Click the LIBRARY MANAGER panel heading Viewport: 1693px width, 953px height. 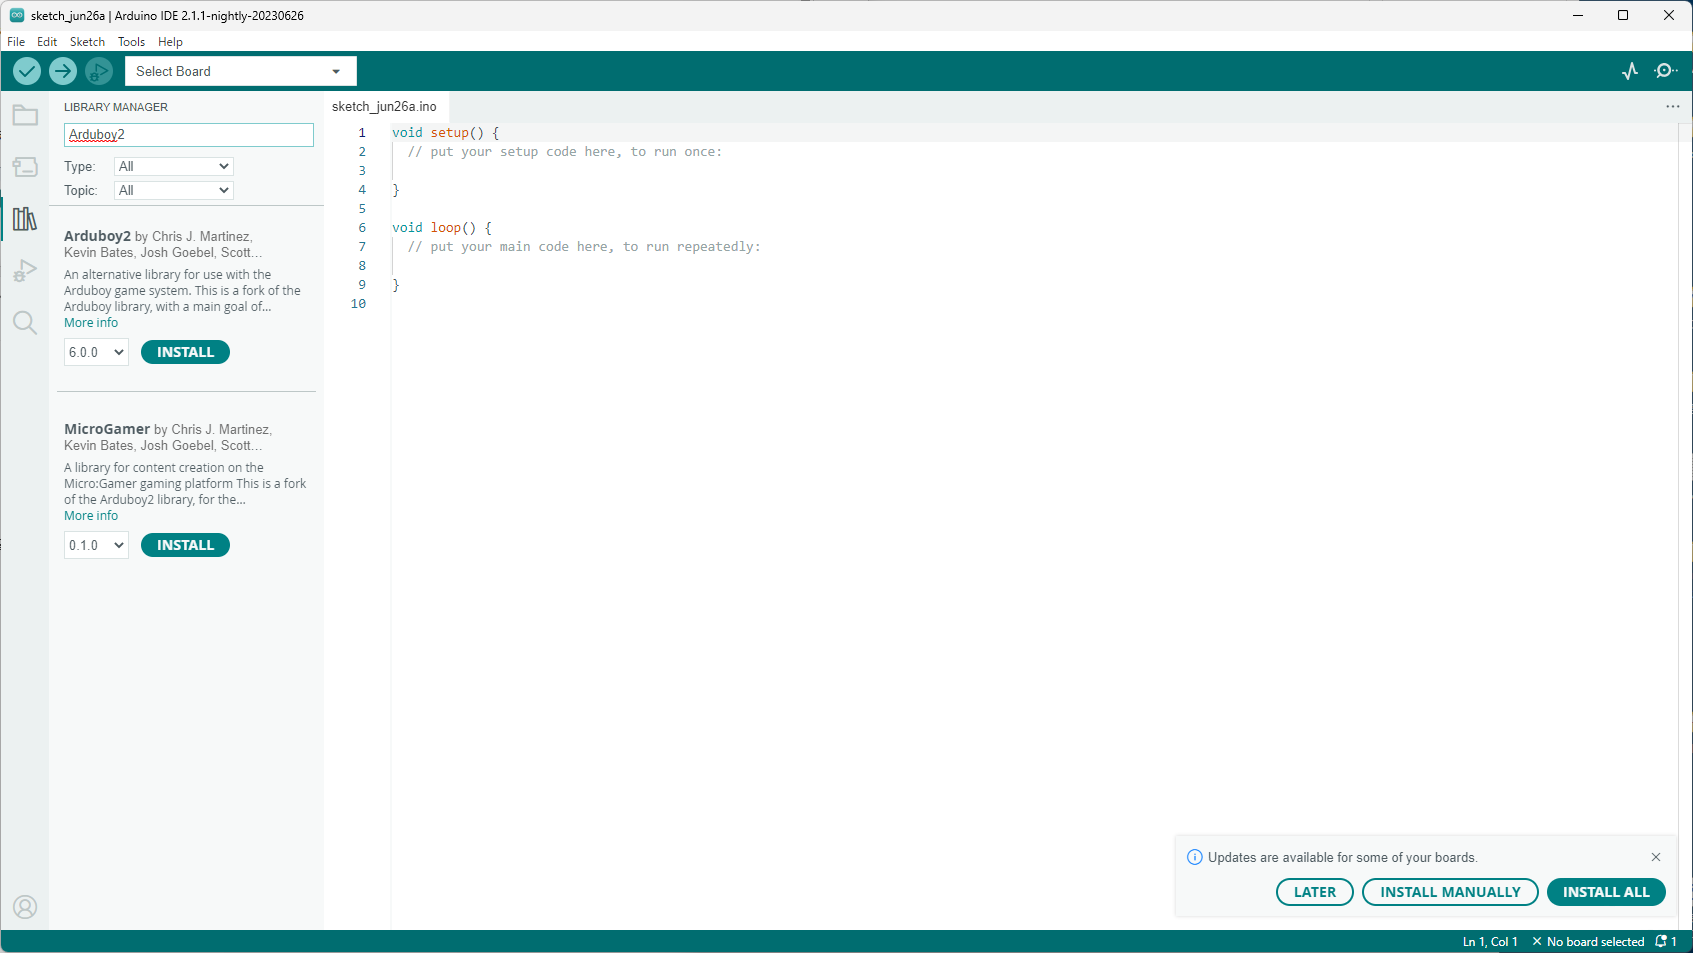pyautogui.click(x=116, y=107)
